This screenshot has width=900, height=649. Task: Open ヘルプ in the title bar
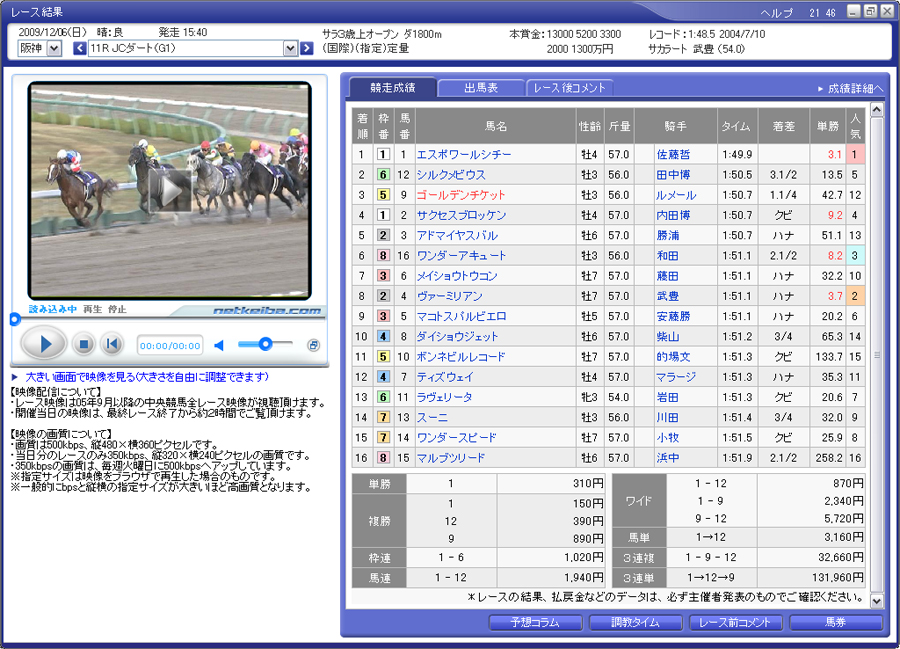(x=777, y=13)
